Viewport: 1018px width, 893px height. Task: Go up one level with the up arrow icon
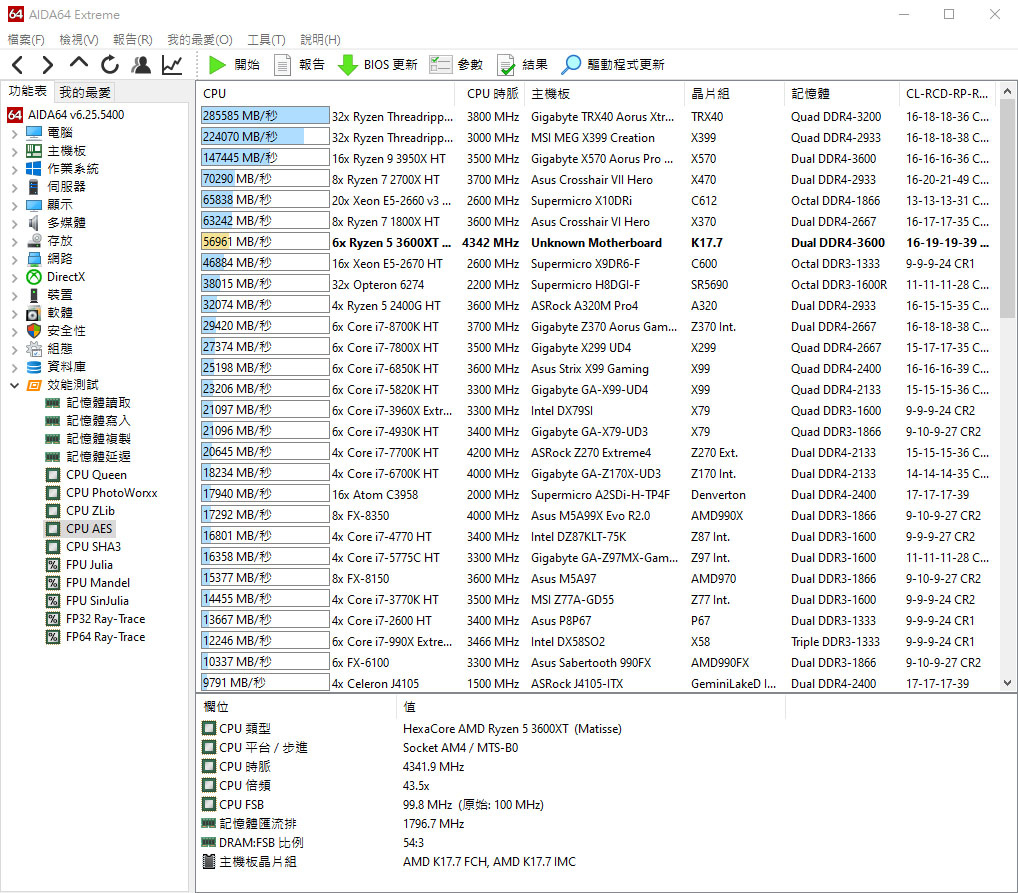pos(79,63)
